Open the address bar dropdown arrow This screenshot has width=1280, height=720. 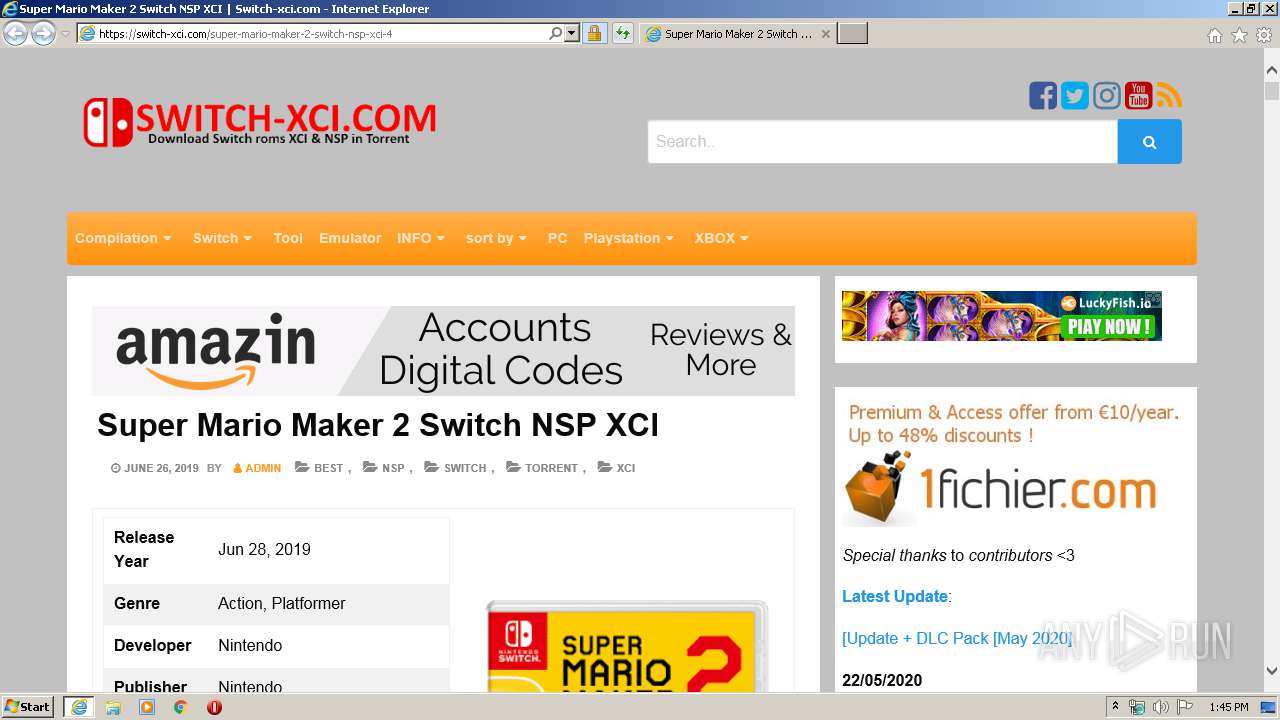click(572, 33)
